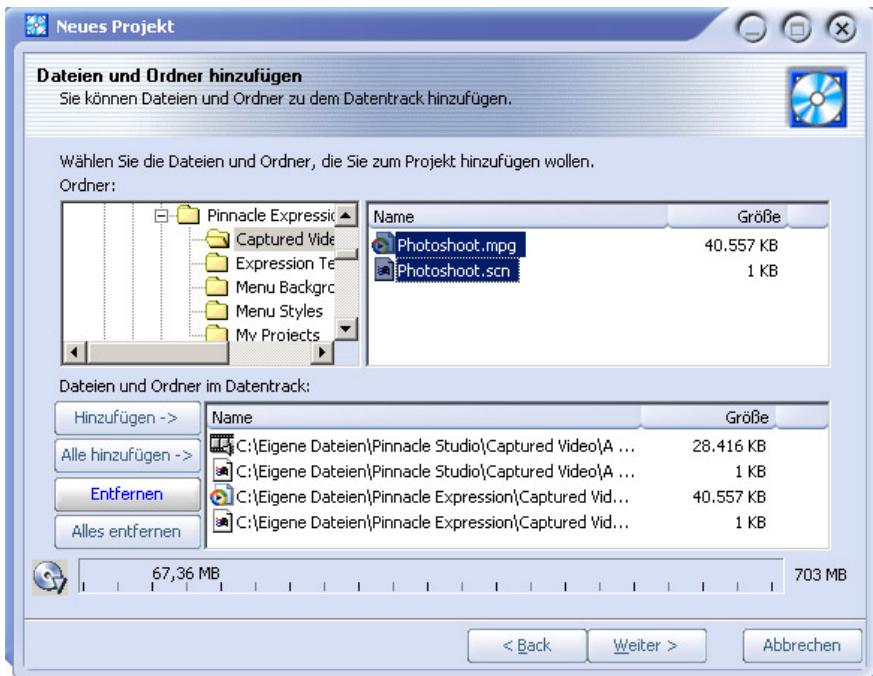
Task: Select the My Projects folder label
Action: (278, 334)
